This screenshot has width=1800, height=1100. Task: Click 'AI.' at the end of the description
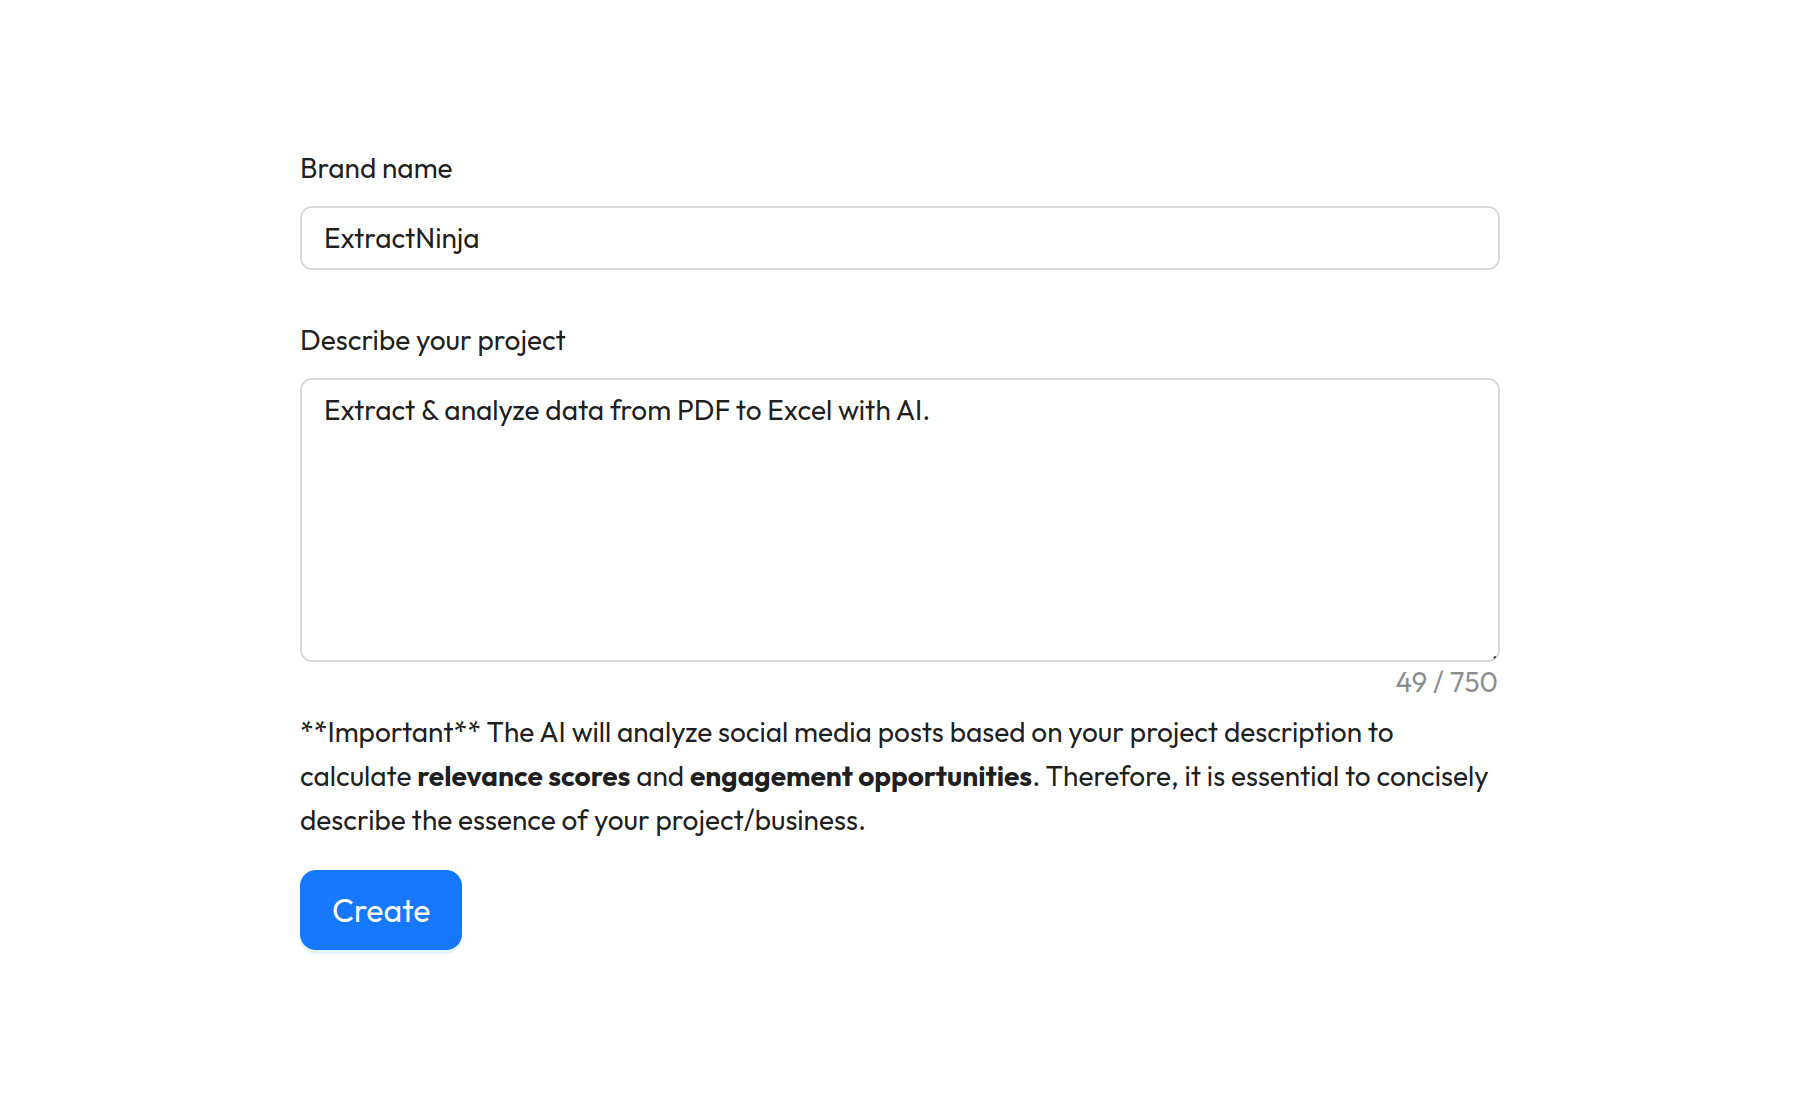[x=912, y=411]
